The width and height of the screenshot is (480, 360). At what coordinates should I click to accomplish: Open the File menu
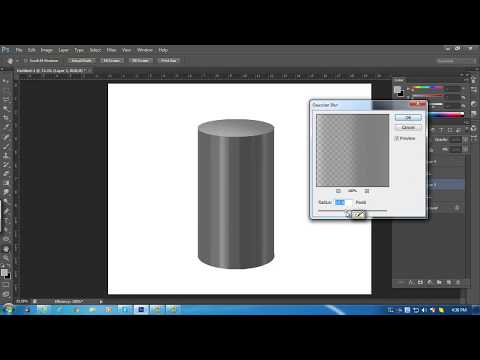(19, 50)
